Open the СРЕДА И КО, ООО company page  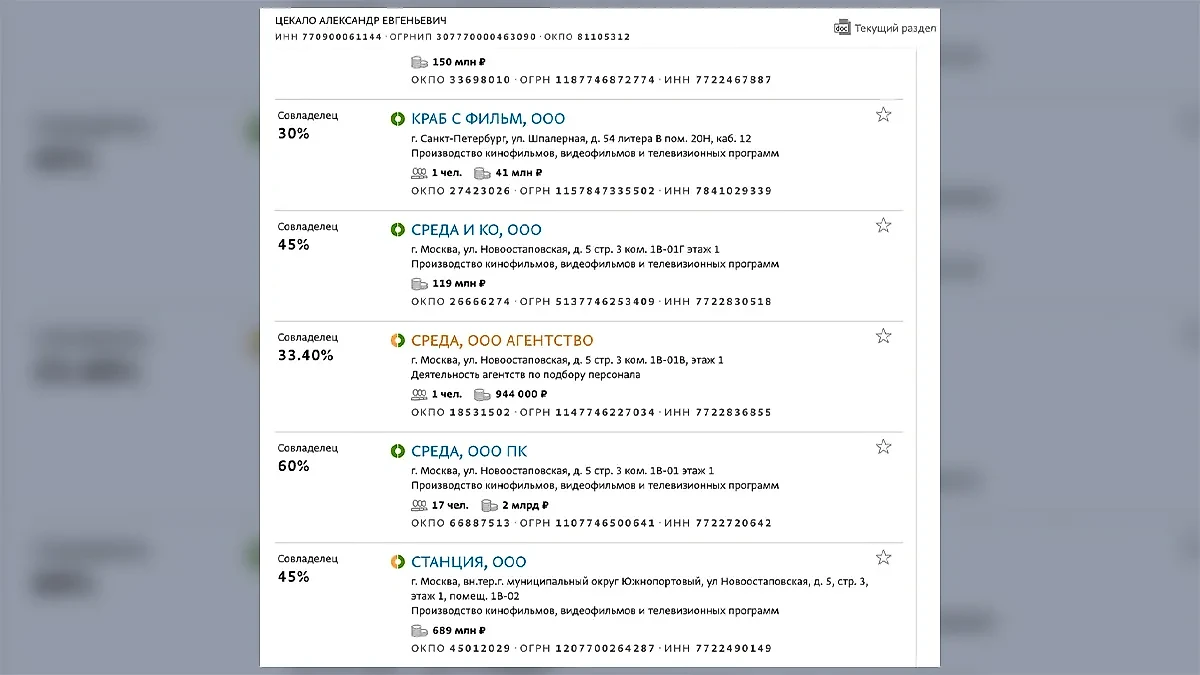476,230
